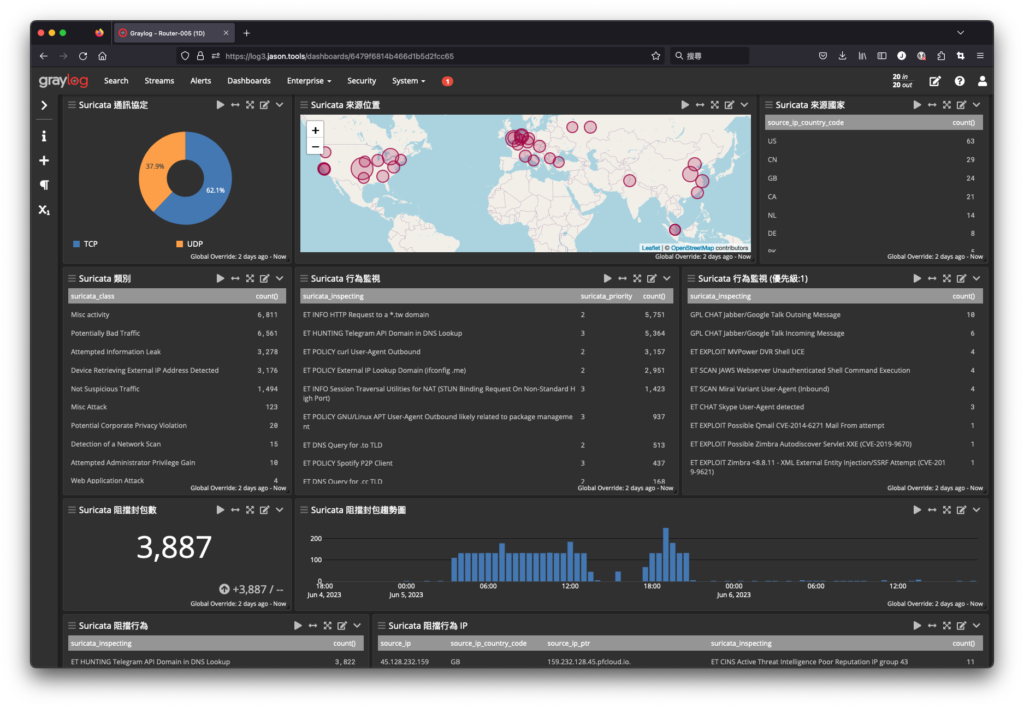This screenshot has height=708, width=1024.
Task: Open Suricata 類別 widget action menu
Action: pyautogui.click(x=280, y=279)
